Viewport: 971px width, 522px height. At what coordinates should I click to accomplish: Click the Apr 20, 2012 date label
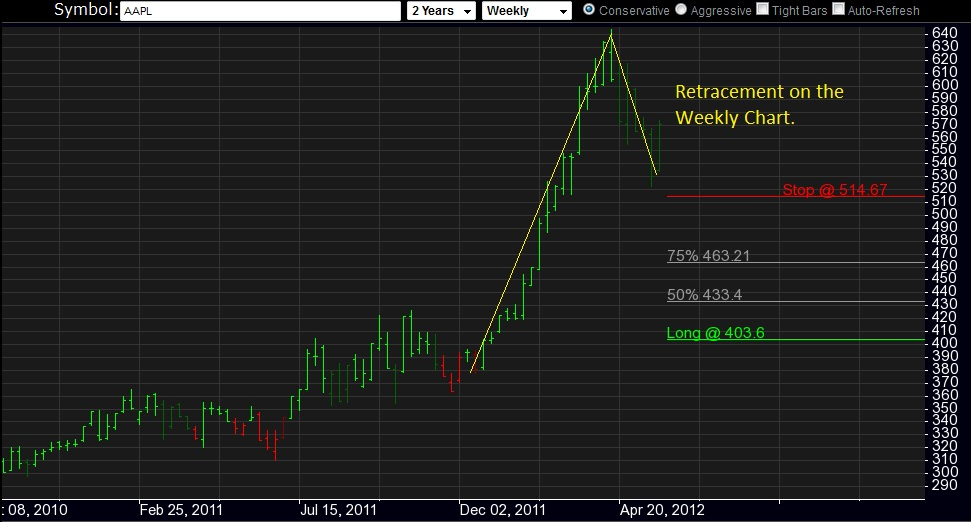662,510
